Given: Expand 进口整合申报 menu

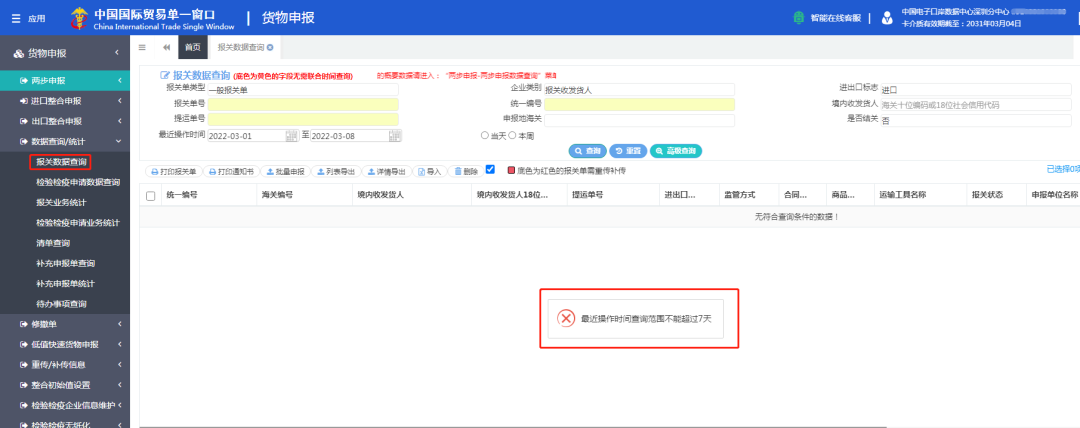Looking at the screenshot, I should click(65, 101).
